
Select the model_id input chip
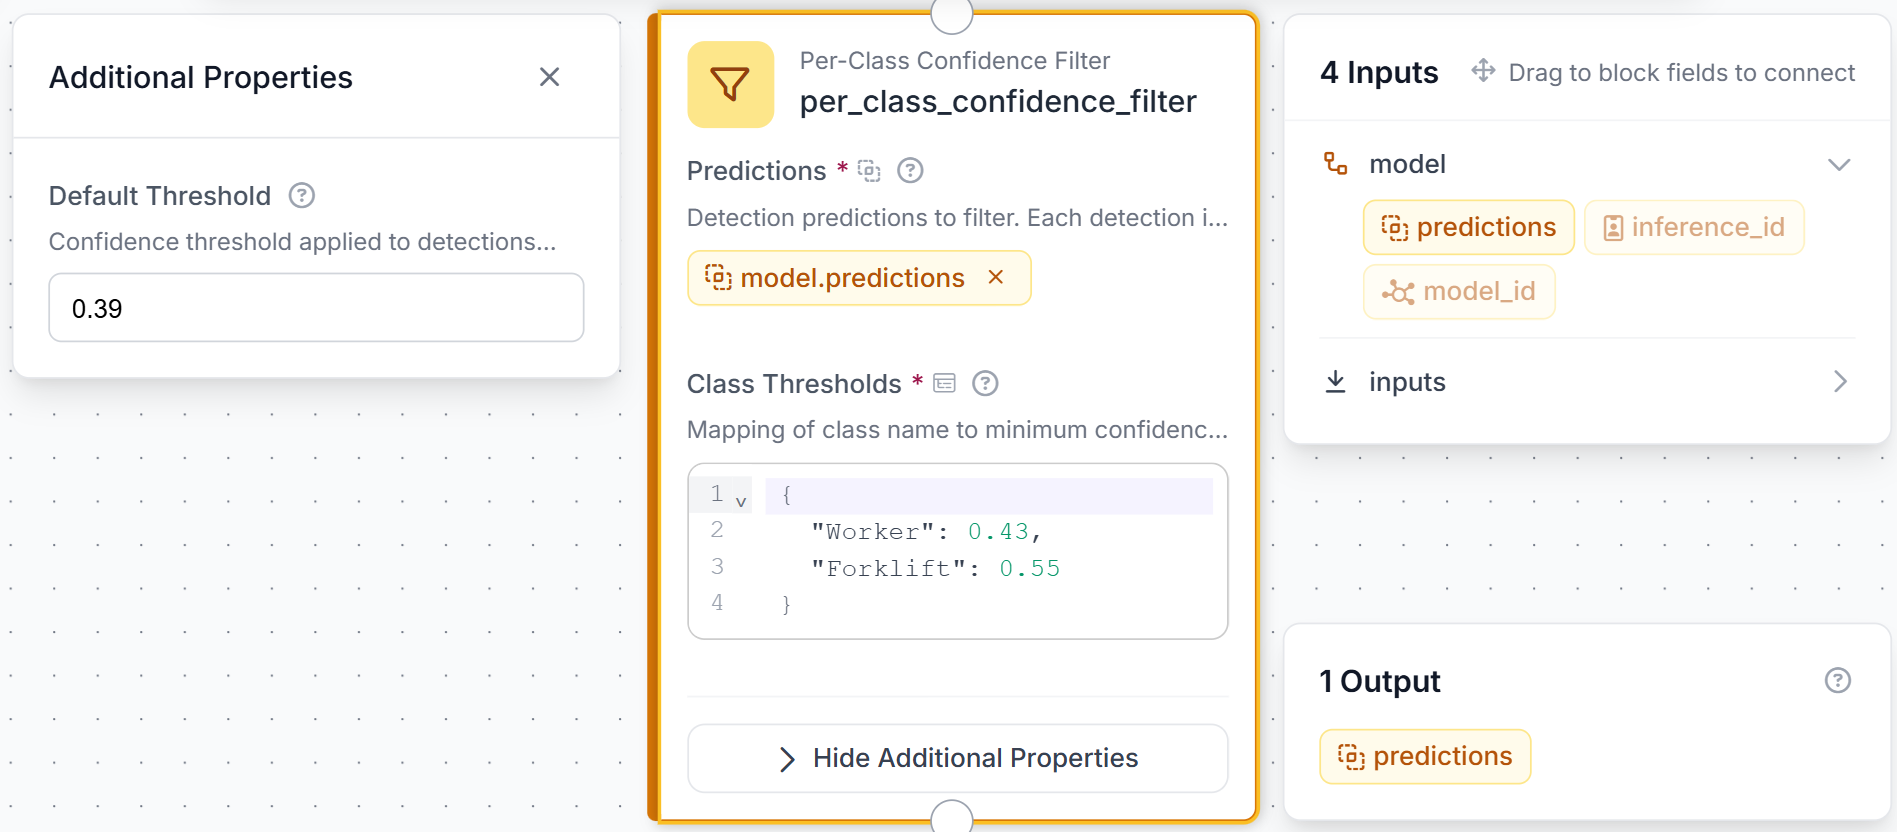(x=1459, y=291)
